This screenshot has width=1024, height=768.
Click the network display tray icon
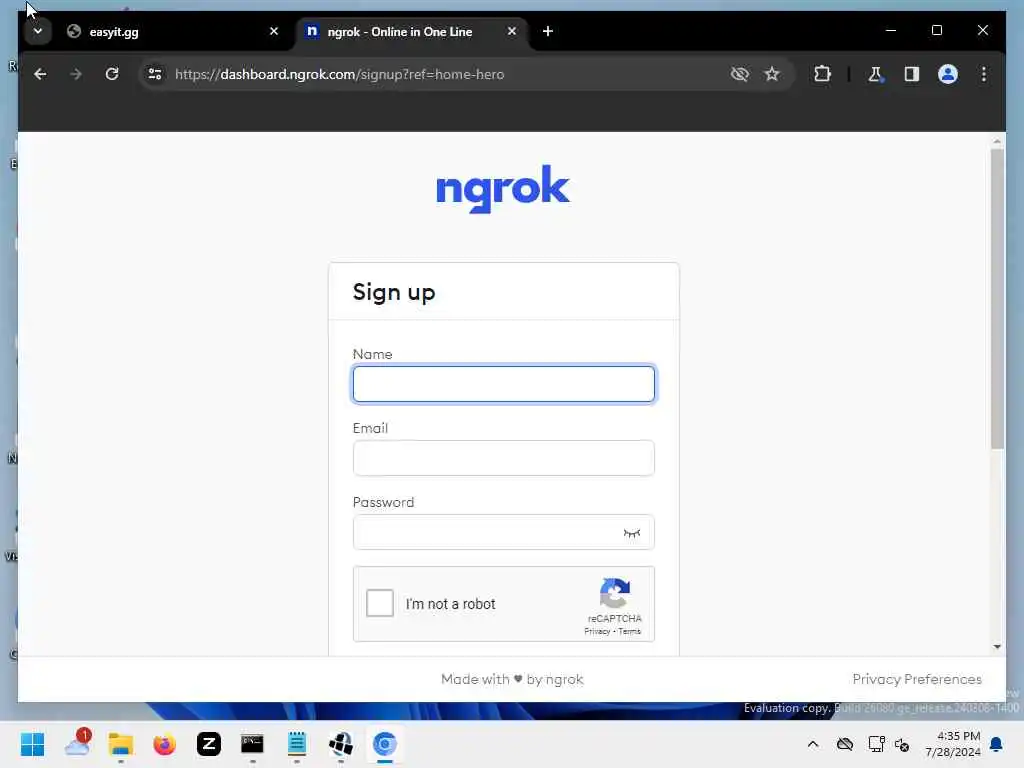pos(876,744)
